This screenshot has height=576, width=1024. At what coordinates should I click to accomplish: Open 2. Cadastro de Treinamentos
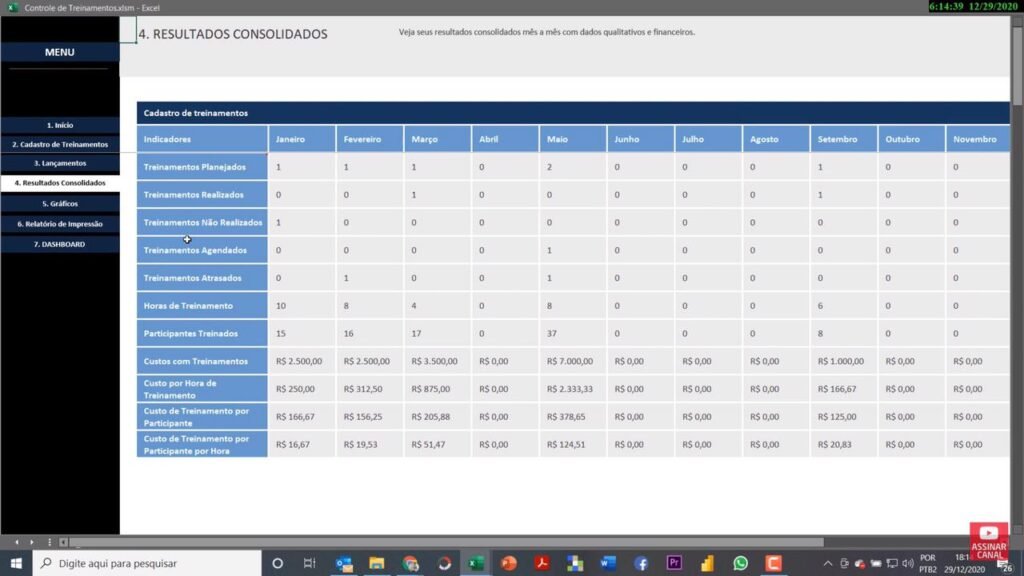(60, 144)
